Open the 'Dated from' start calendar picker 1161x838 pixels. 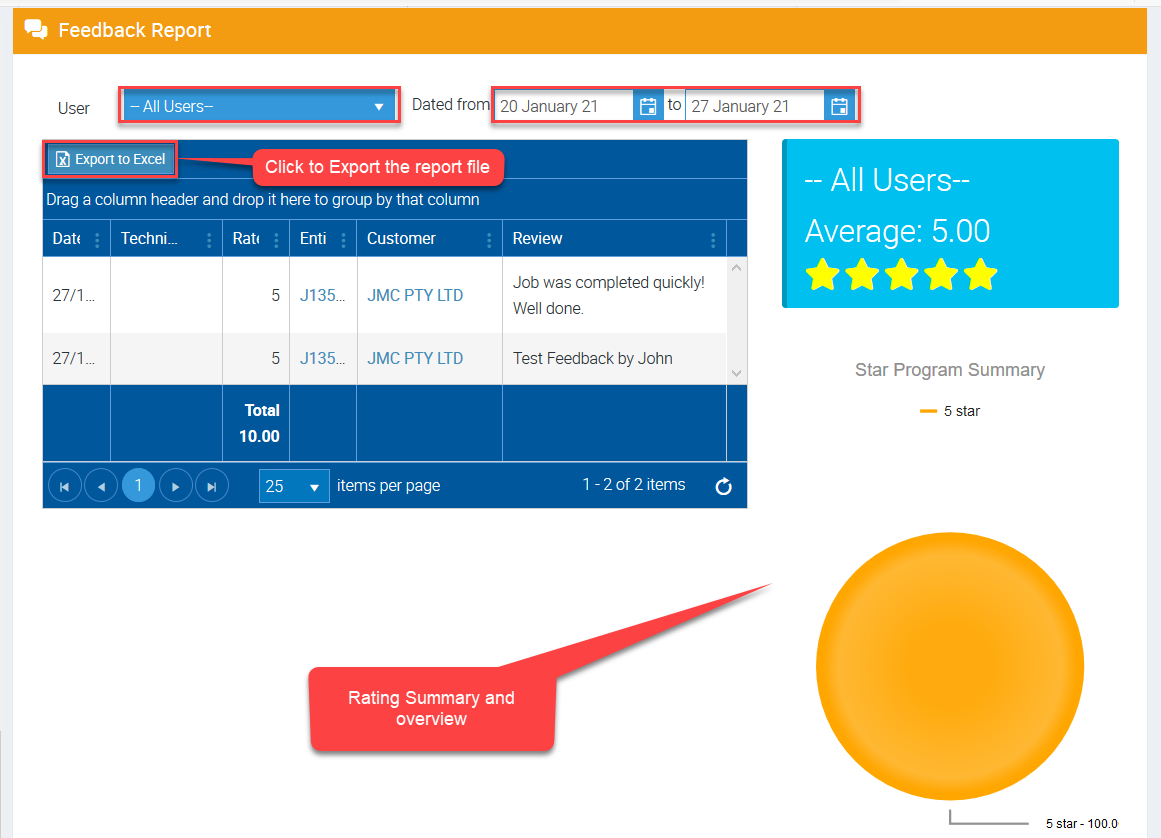(648, 106)
